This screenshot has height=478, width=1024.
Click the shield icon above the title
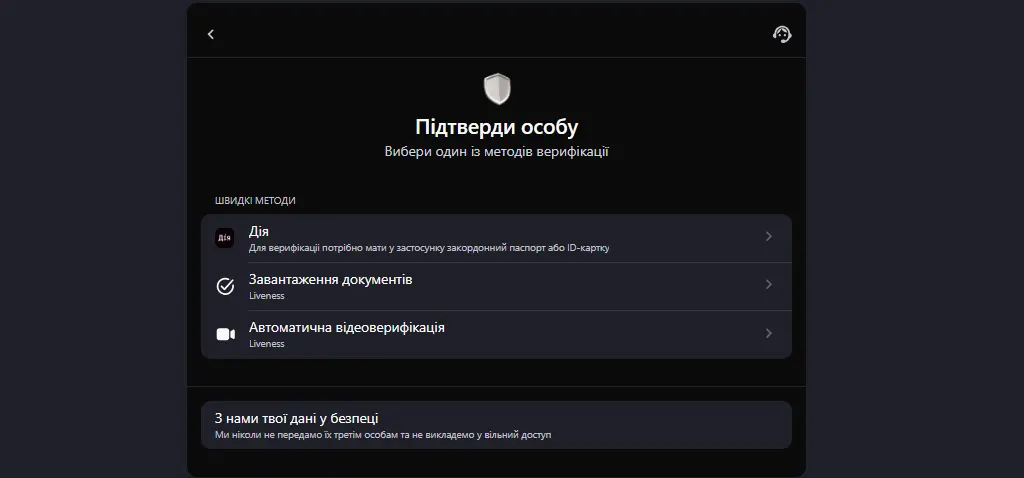497,89
